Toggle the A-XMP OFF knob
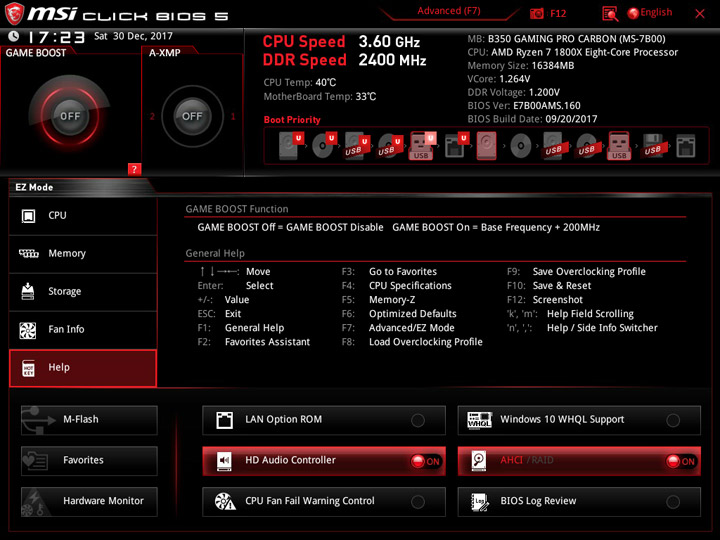The width and height of the screenshot is (720, 540). (192, 116)
